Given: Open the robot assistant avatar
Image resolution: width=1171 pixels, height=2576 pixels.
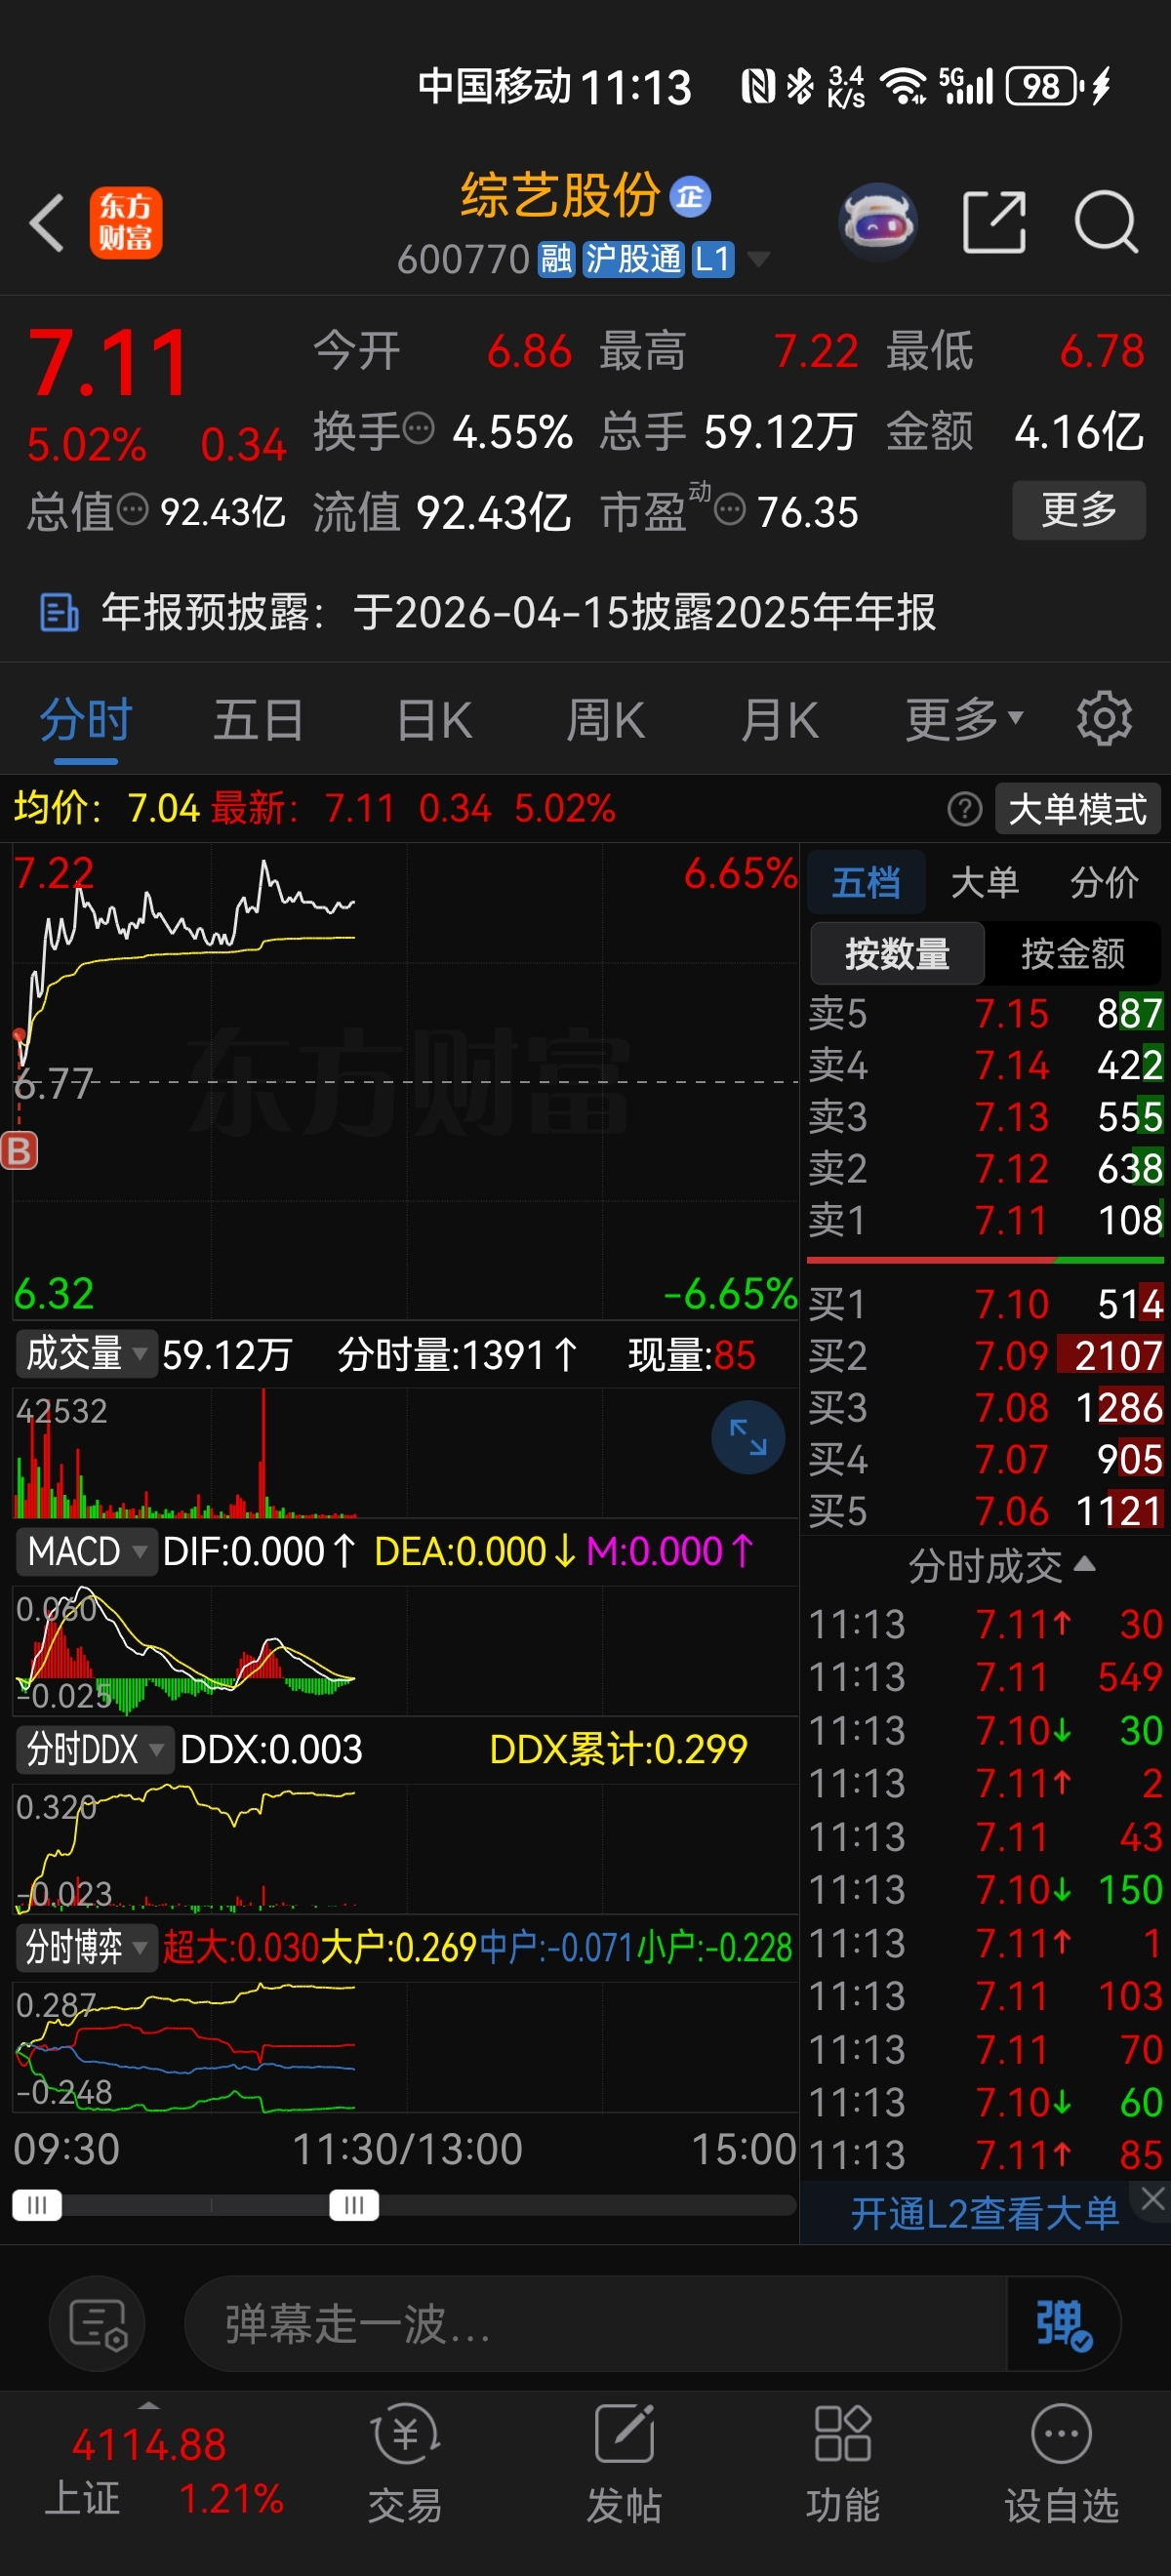Looking at the screenshot, I should coord(878,221).
